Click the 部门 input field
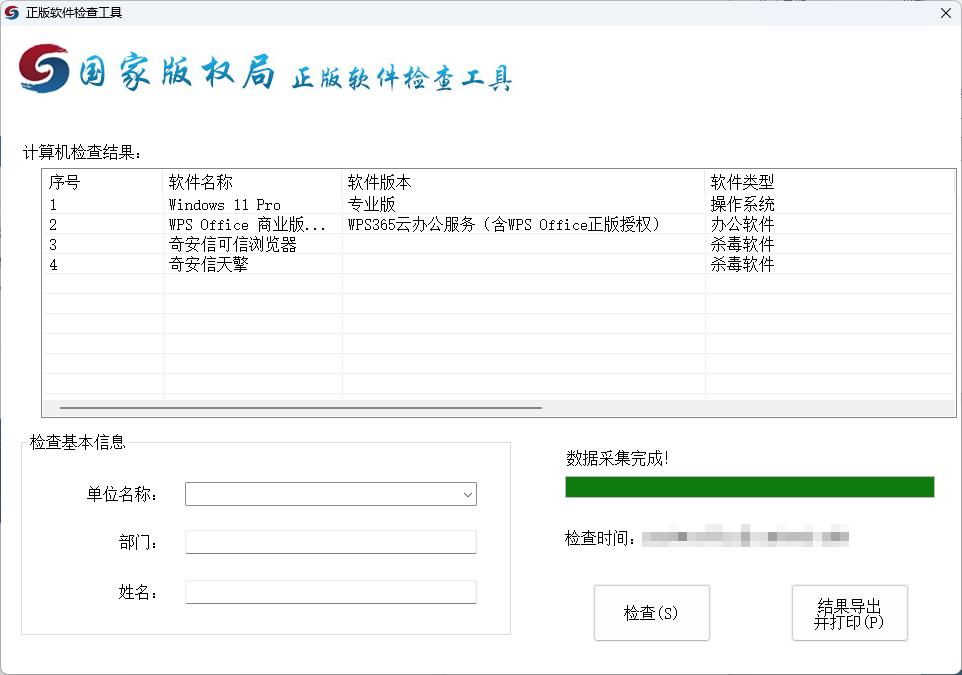Image resolution: width=962 pixels, height=675 pixels. 331,542
